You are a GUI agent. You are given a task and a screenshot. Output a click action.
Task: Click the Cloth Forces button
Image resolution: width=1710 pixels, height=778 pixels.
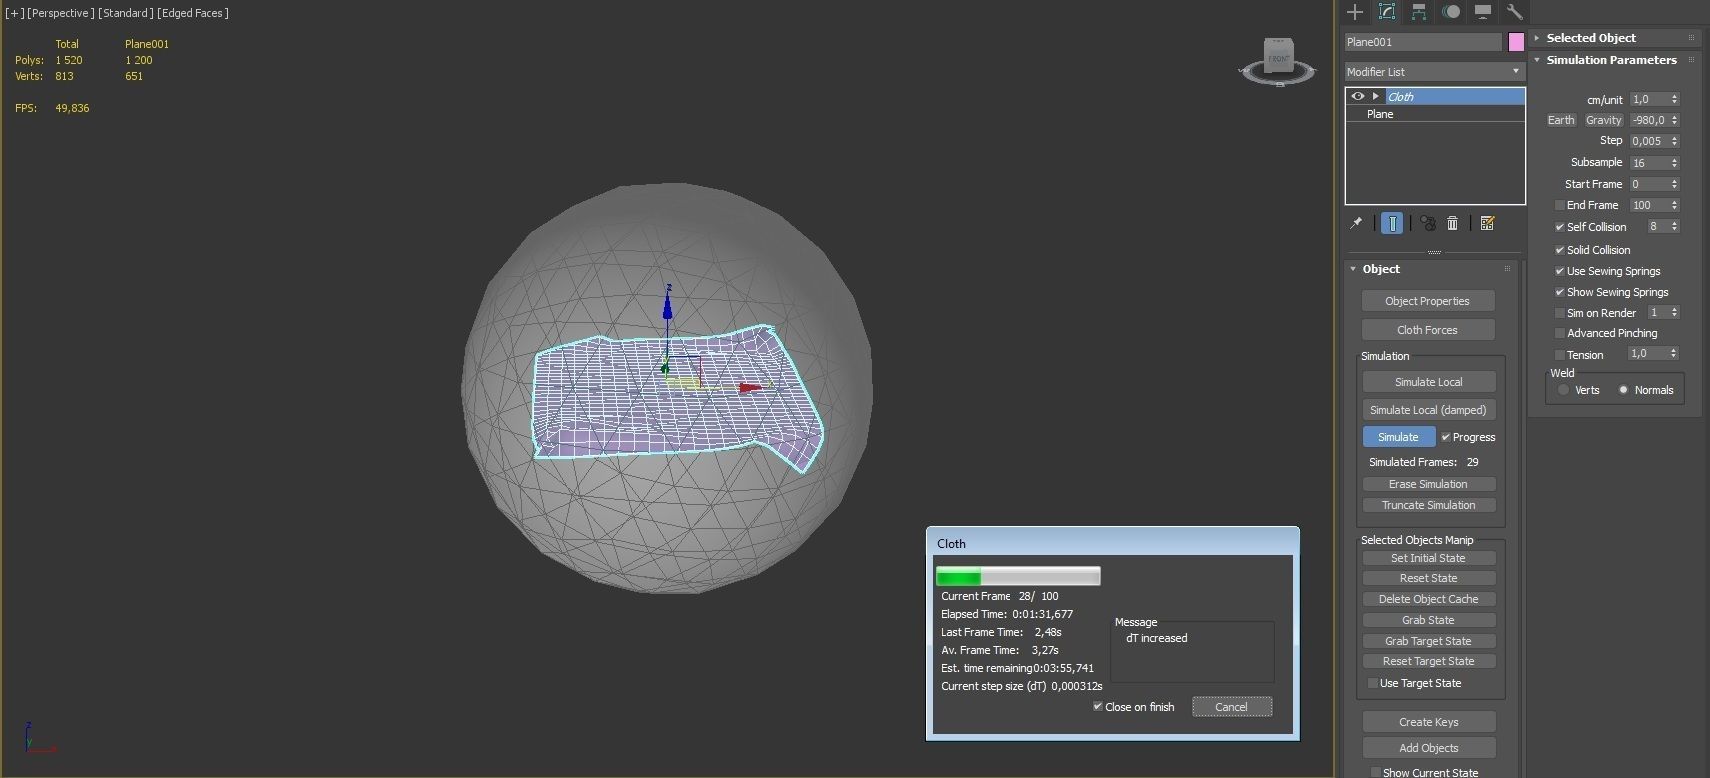(1428, 330)
